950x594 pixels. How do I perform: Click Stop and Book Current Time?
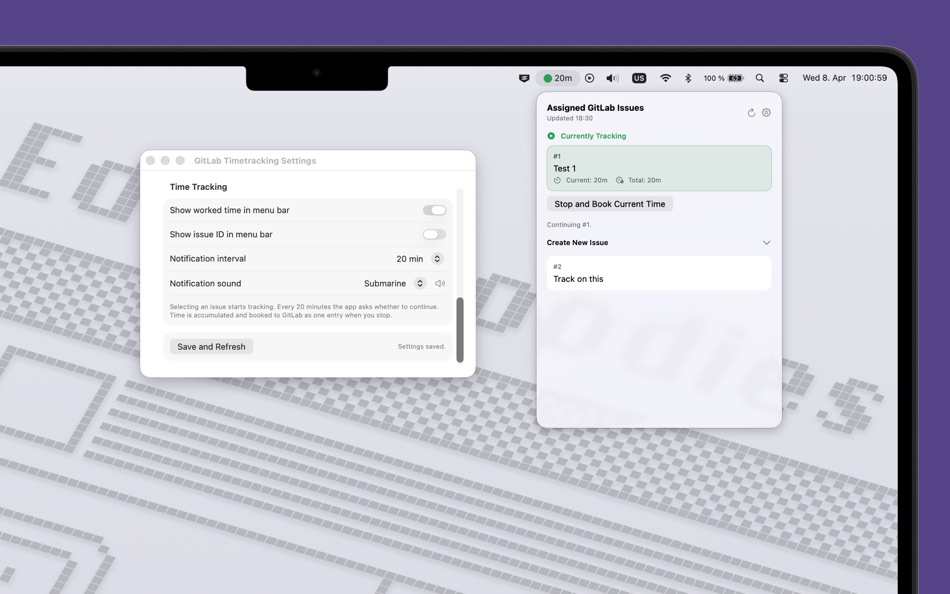click(x=610, y=204)
